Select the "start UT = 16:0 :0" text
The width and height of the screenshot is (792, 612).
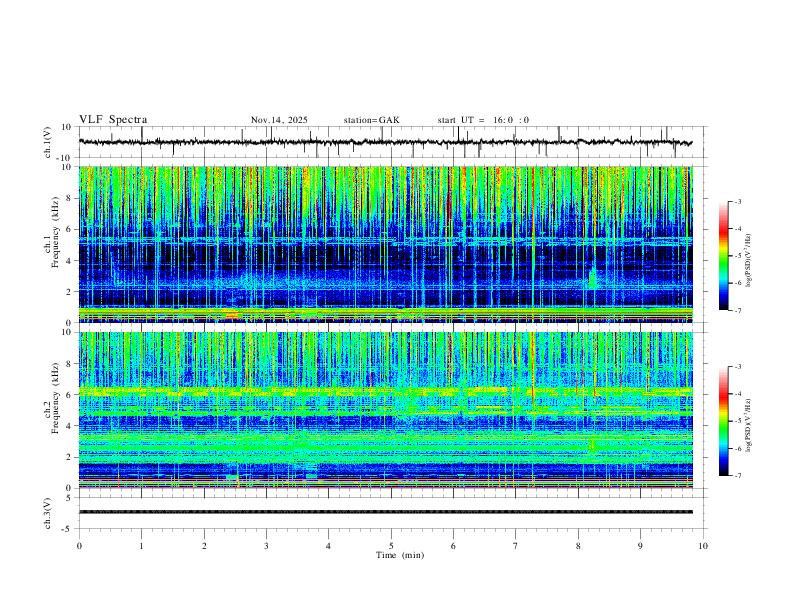tap(483, 120)
